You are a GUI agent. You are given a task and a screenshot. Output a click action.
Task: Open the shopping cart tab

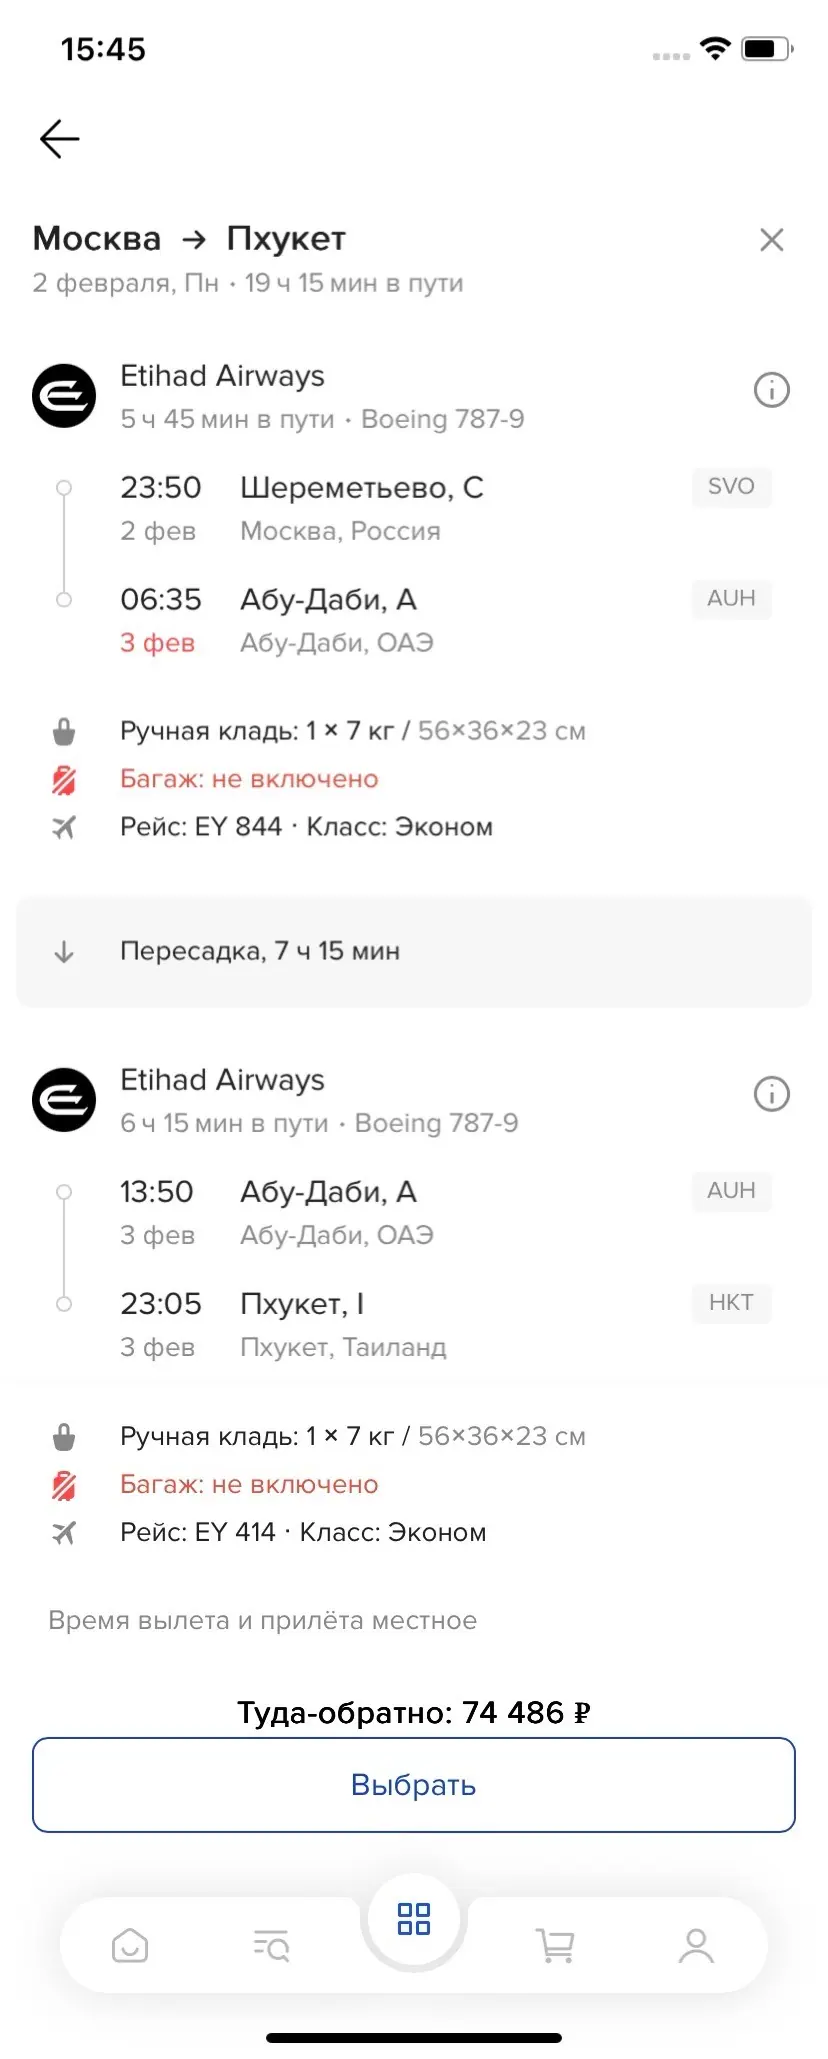point(555,1946)
